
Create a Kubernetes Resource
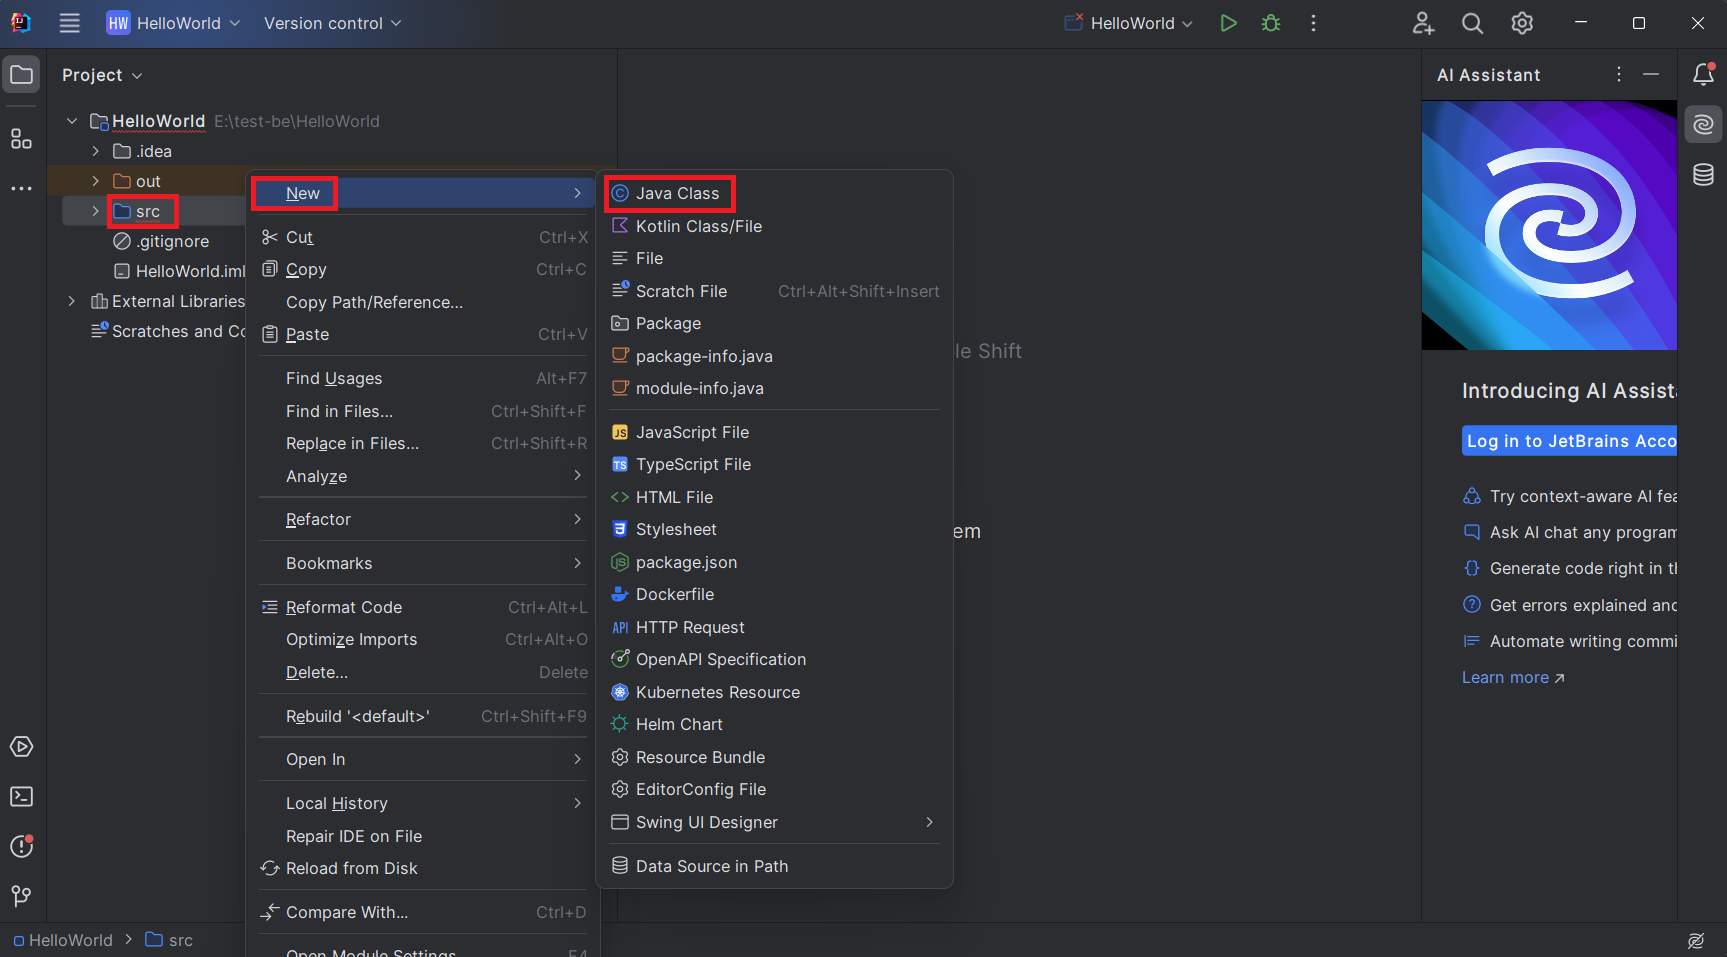click(774, 692)
